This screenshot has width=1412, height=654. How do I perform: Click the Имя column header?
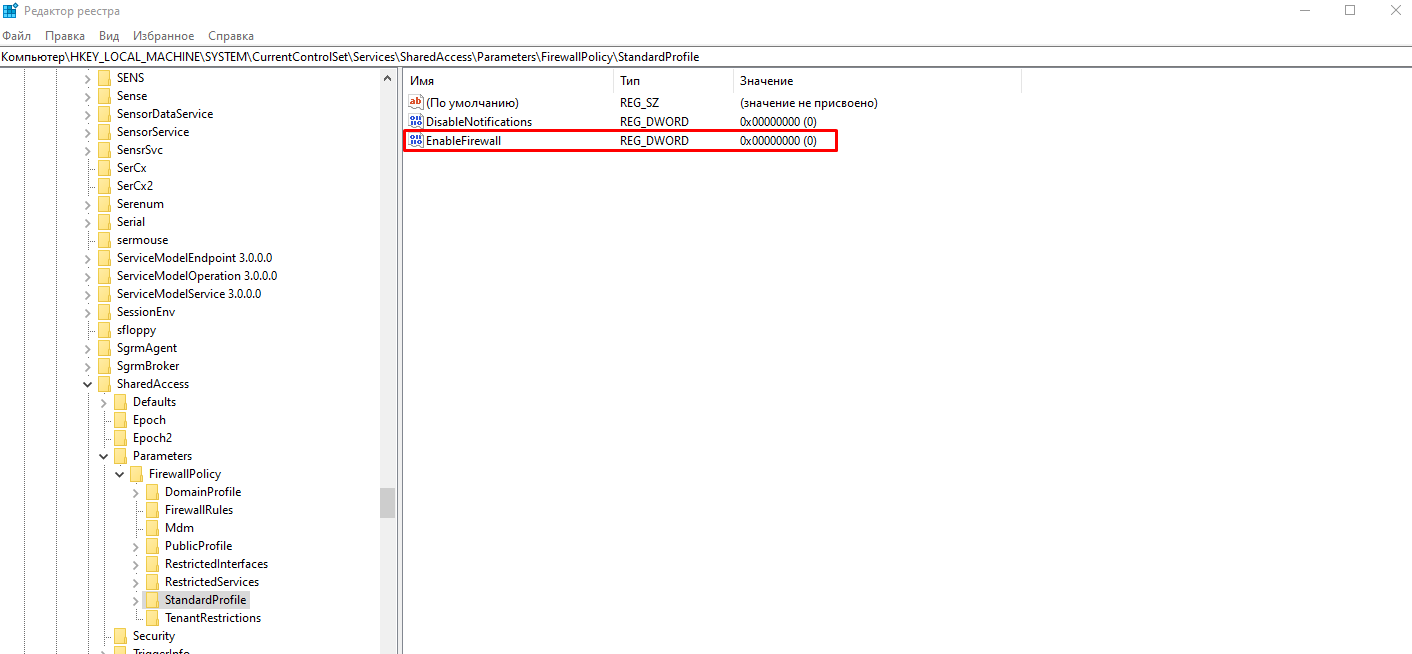508,81
